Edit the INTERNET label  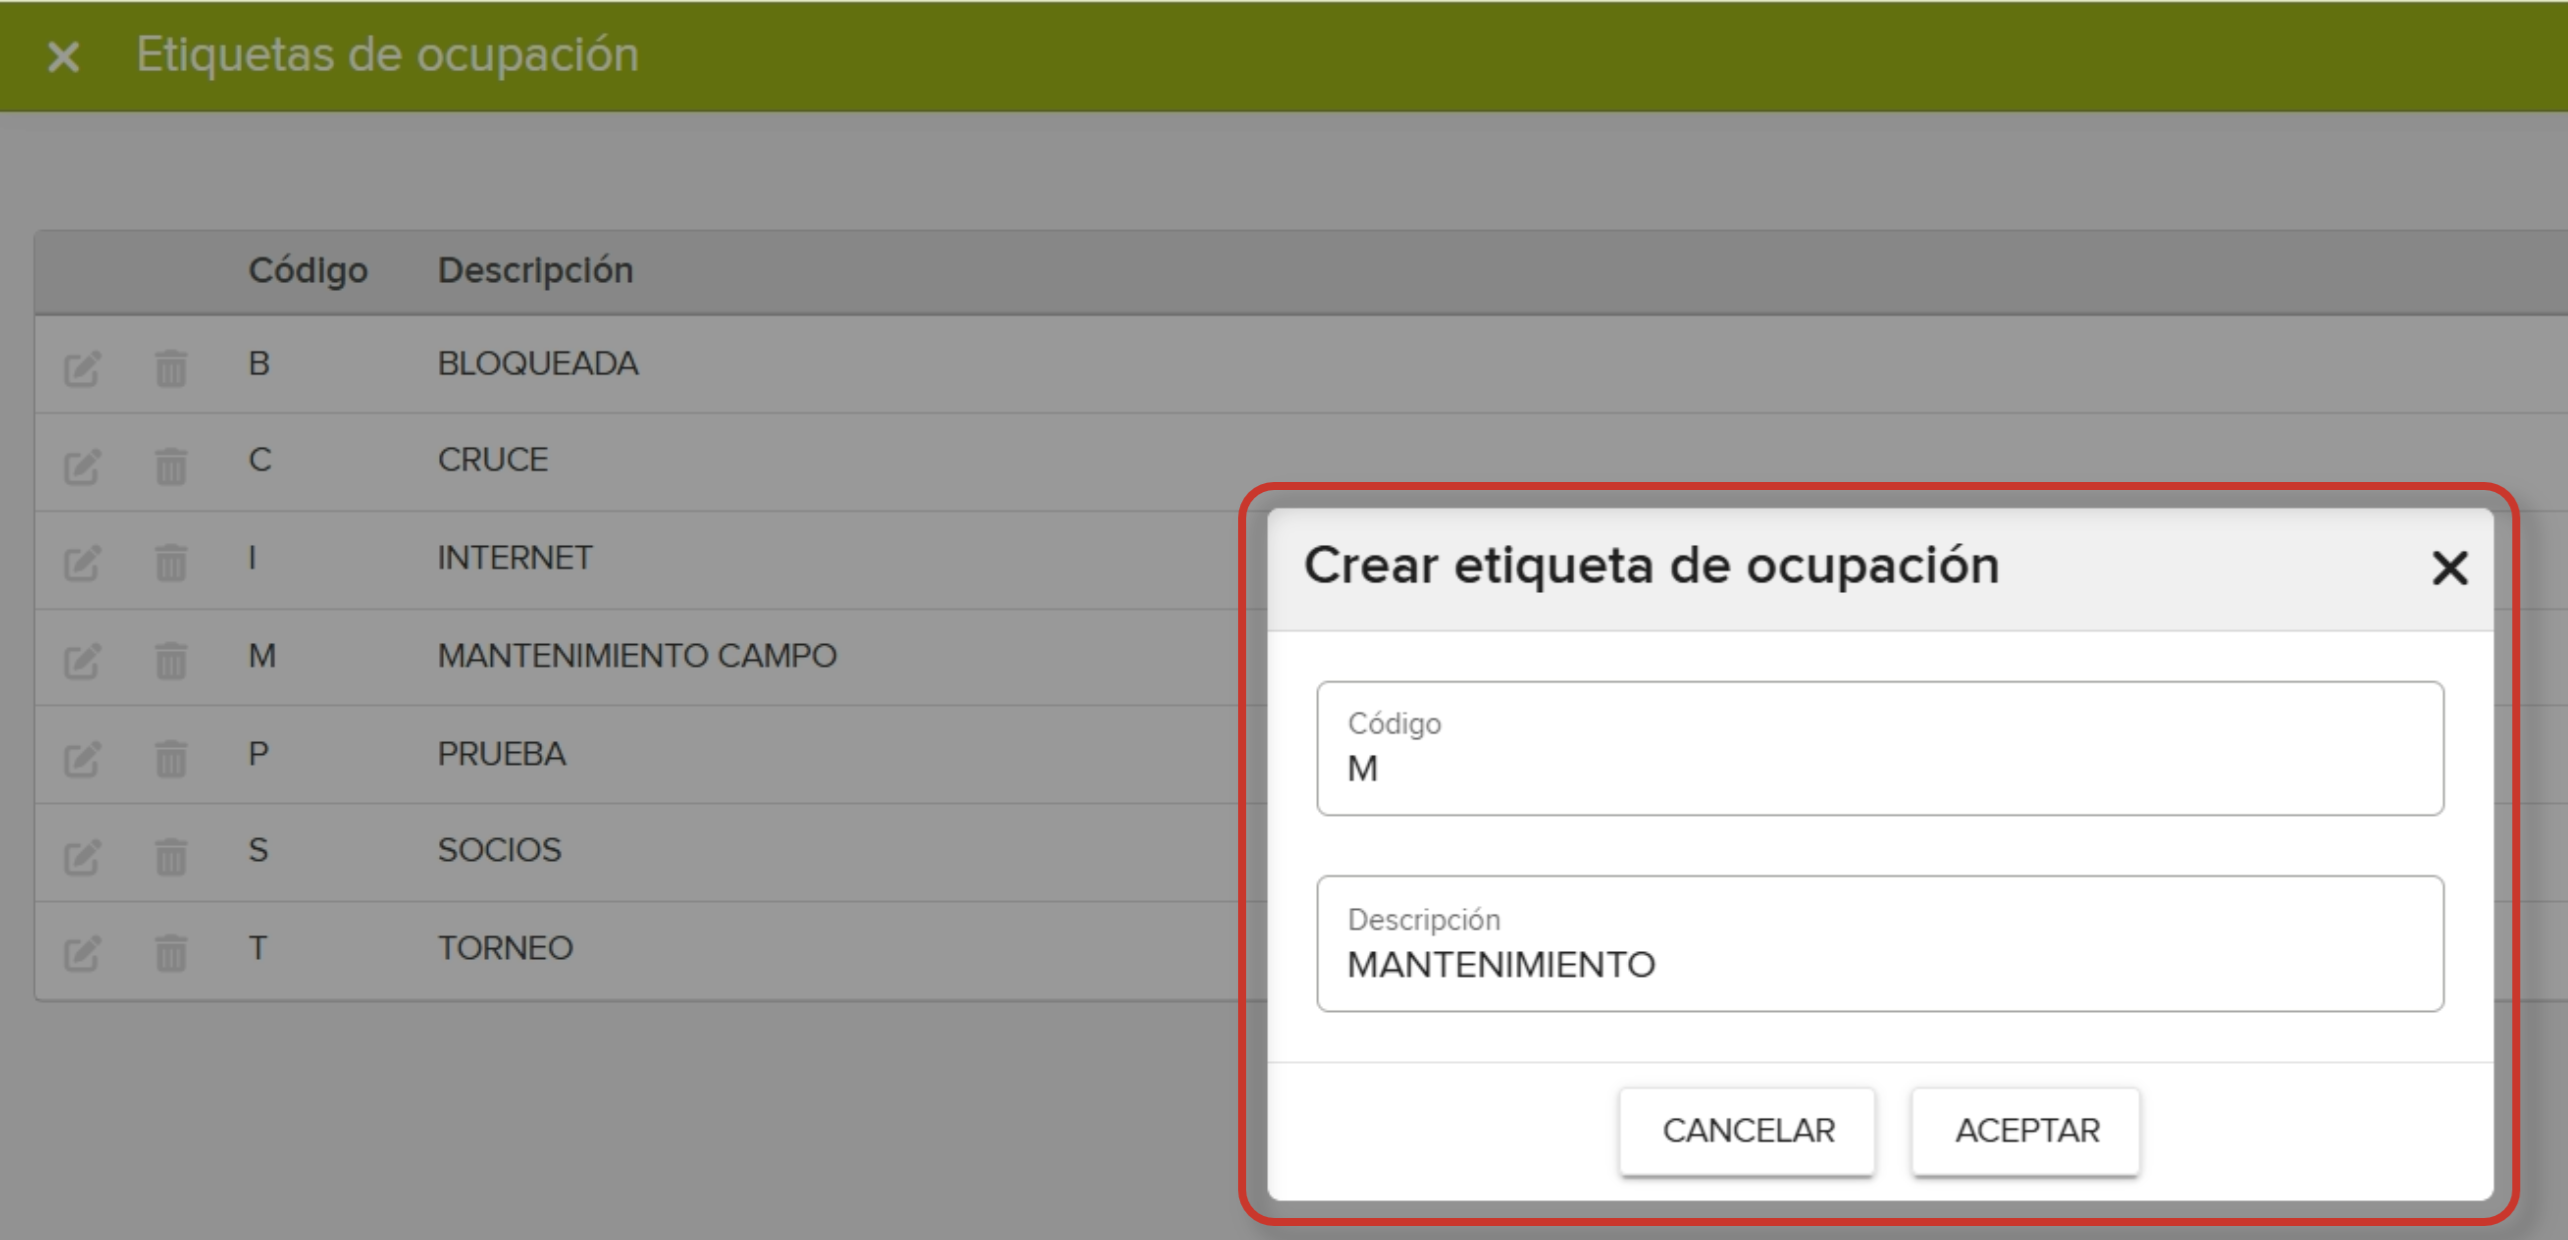point(83,560)
